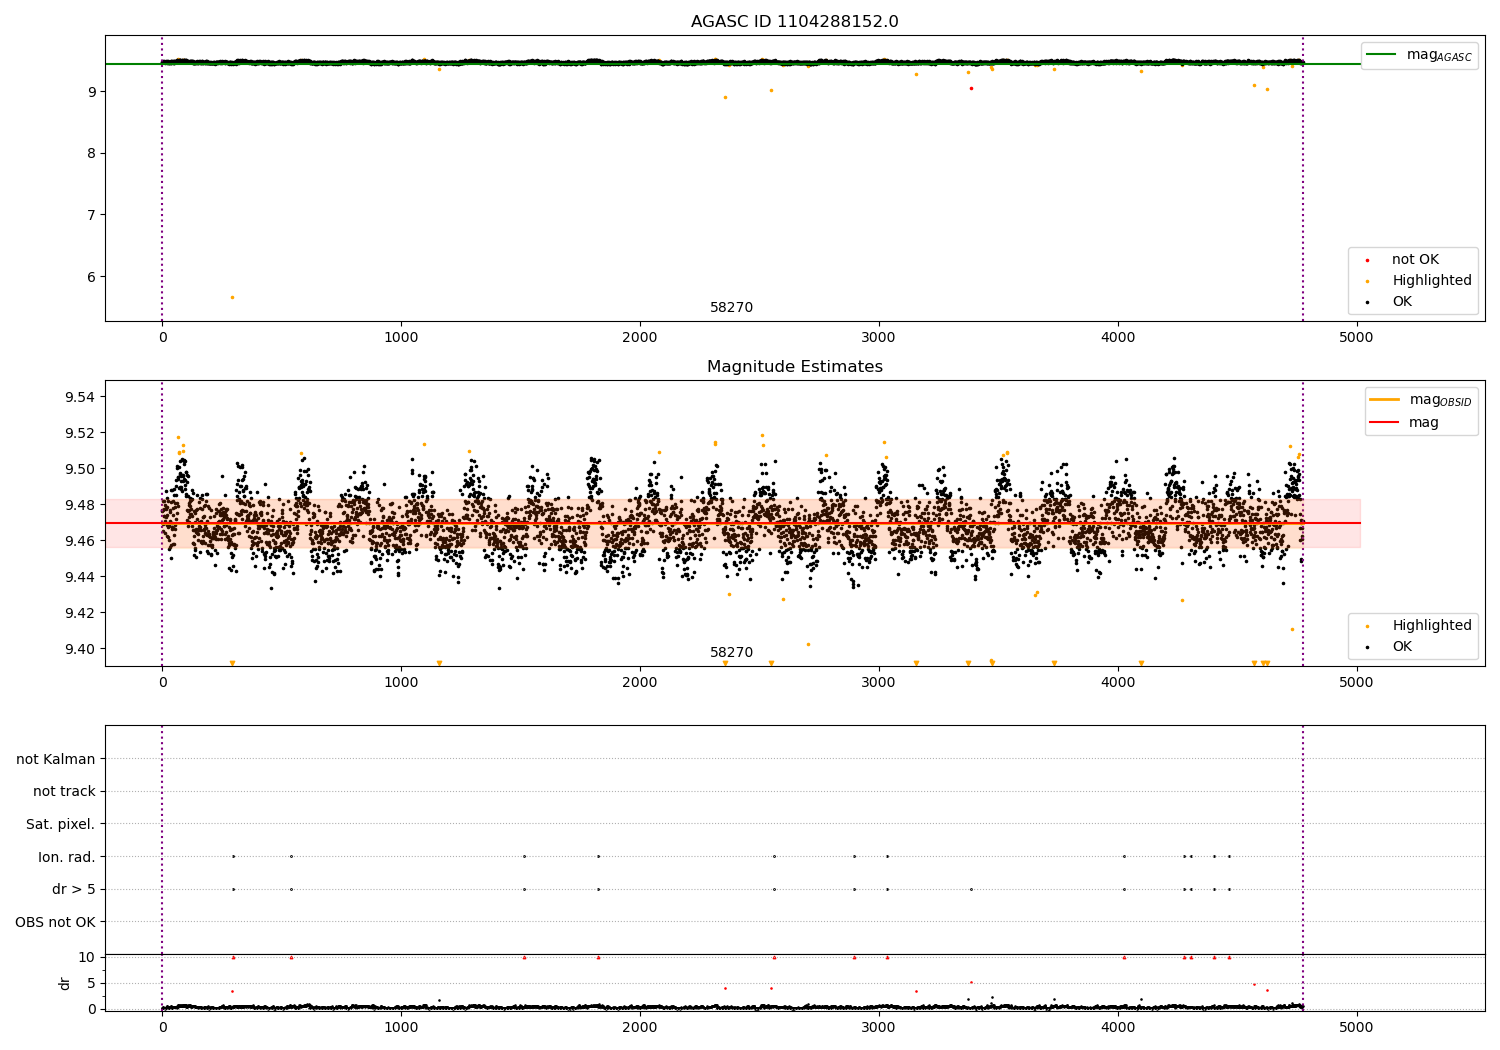Click the 9.48 y-axis tick label
This screenshot has width=1500, height=1050.
80,505
